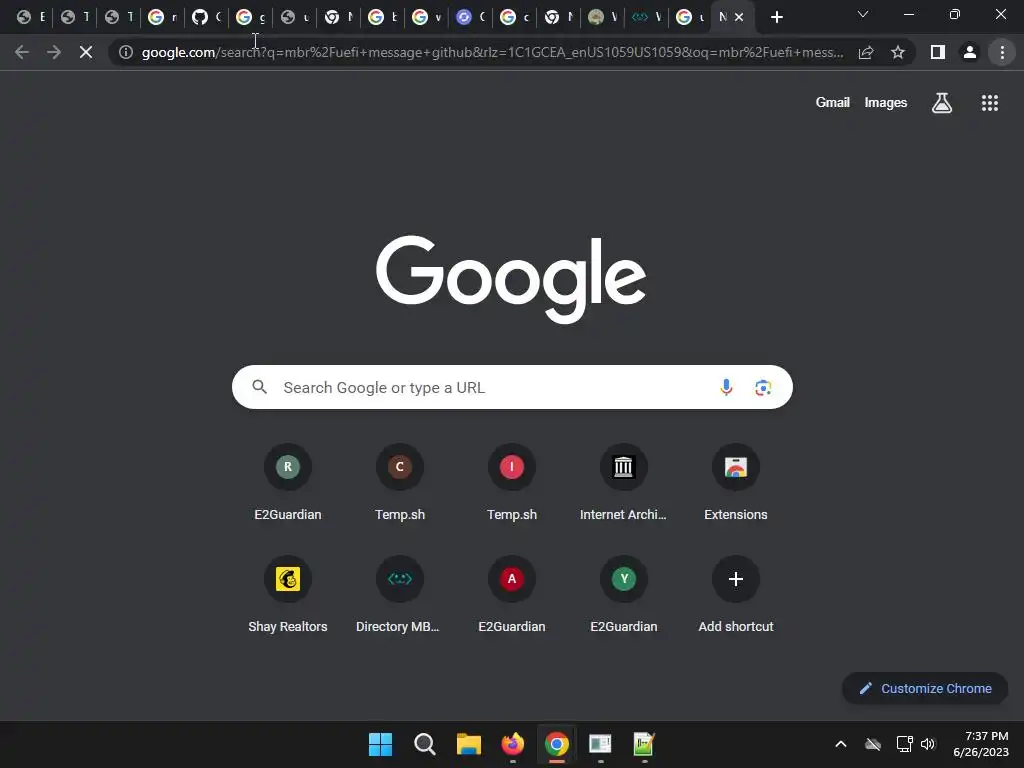Image resolution: width=1024 pixels, height=768 pixels.
Task: Open the E2Guardian shortcut with R icon
Action: pos(288,481)
